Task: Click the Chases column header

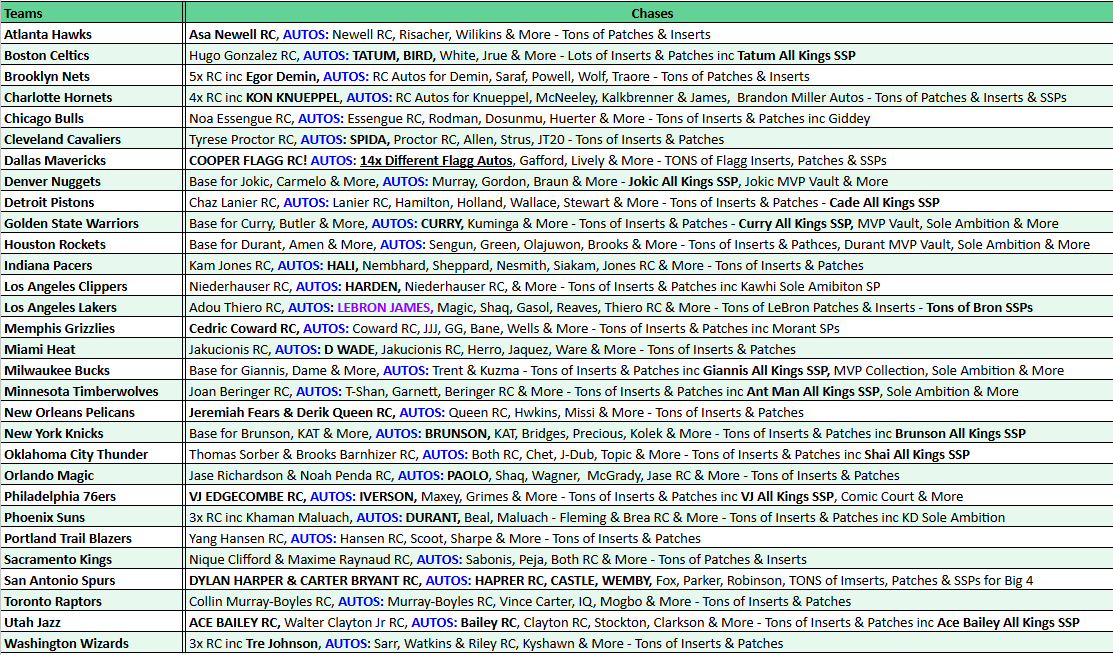Action: click(x=651, y=13)
